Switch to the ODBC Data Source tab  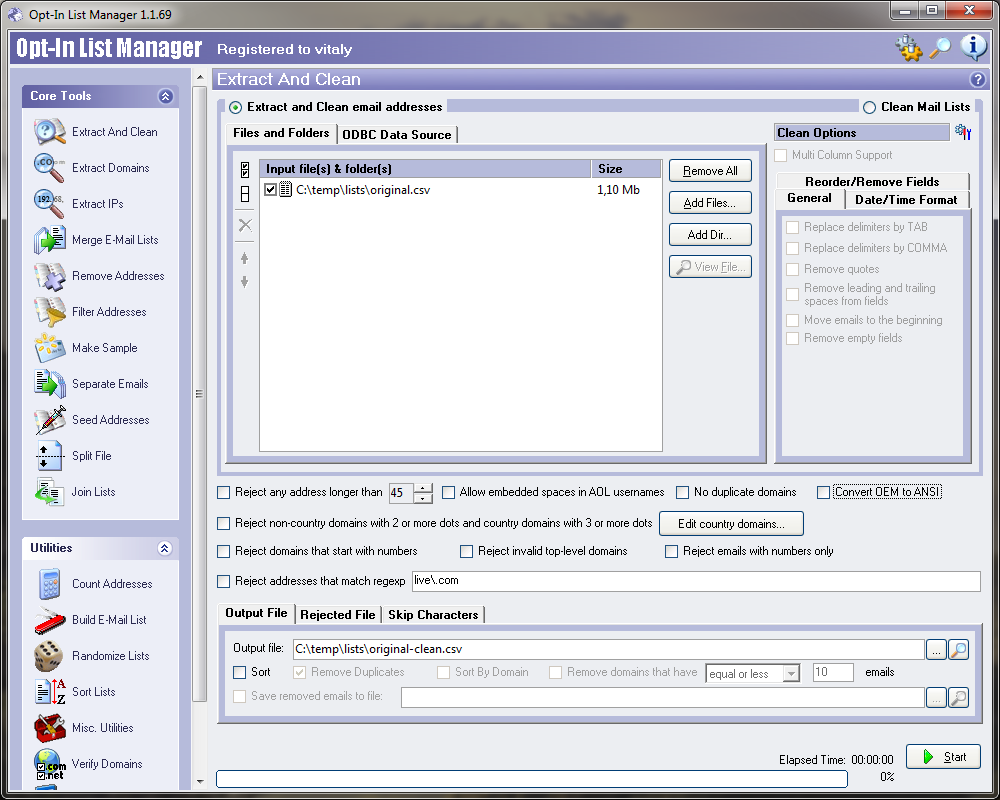(x=397, y=134)
